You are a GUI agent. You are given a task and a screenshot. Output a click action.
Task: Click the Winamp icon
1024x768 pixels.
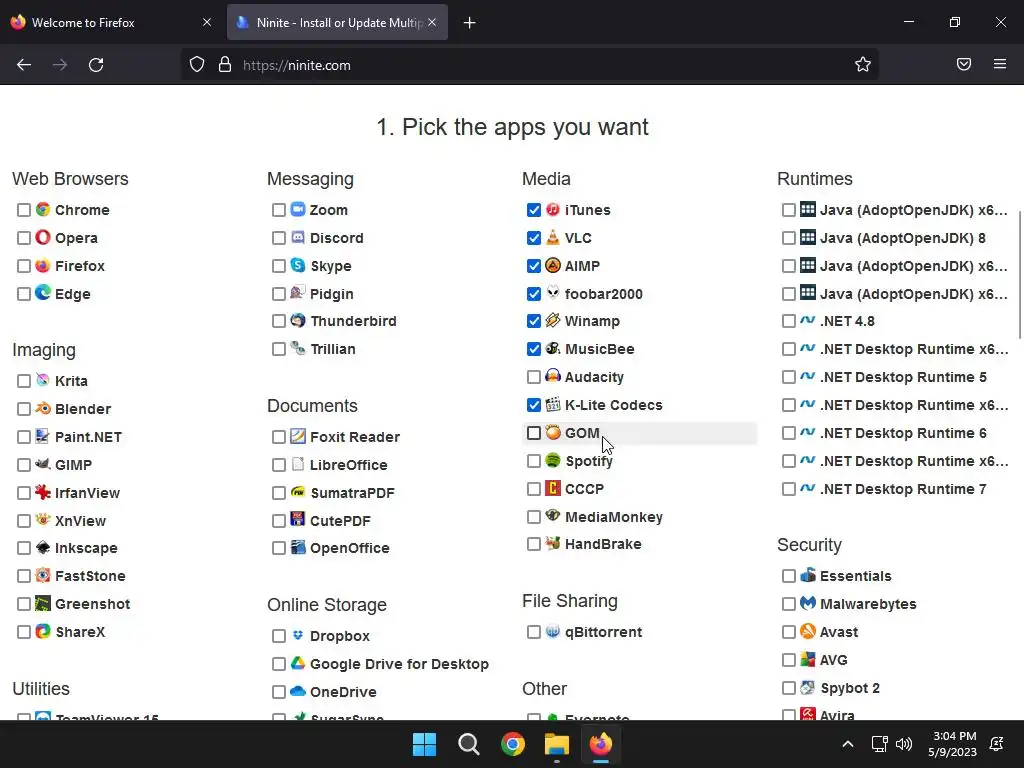[553, 321]
